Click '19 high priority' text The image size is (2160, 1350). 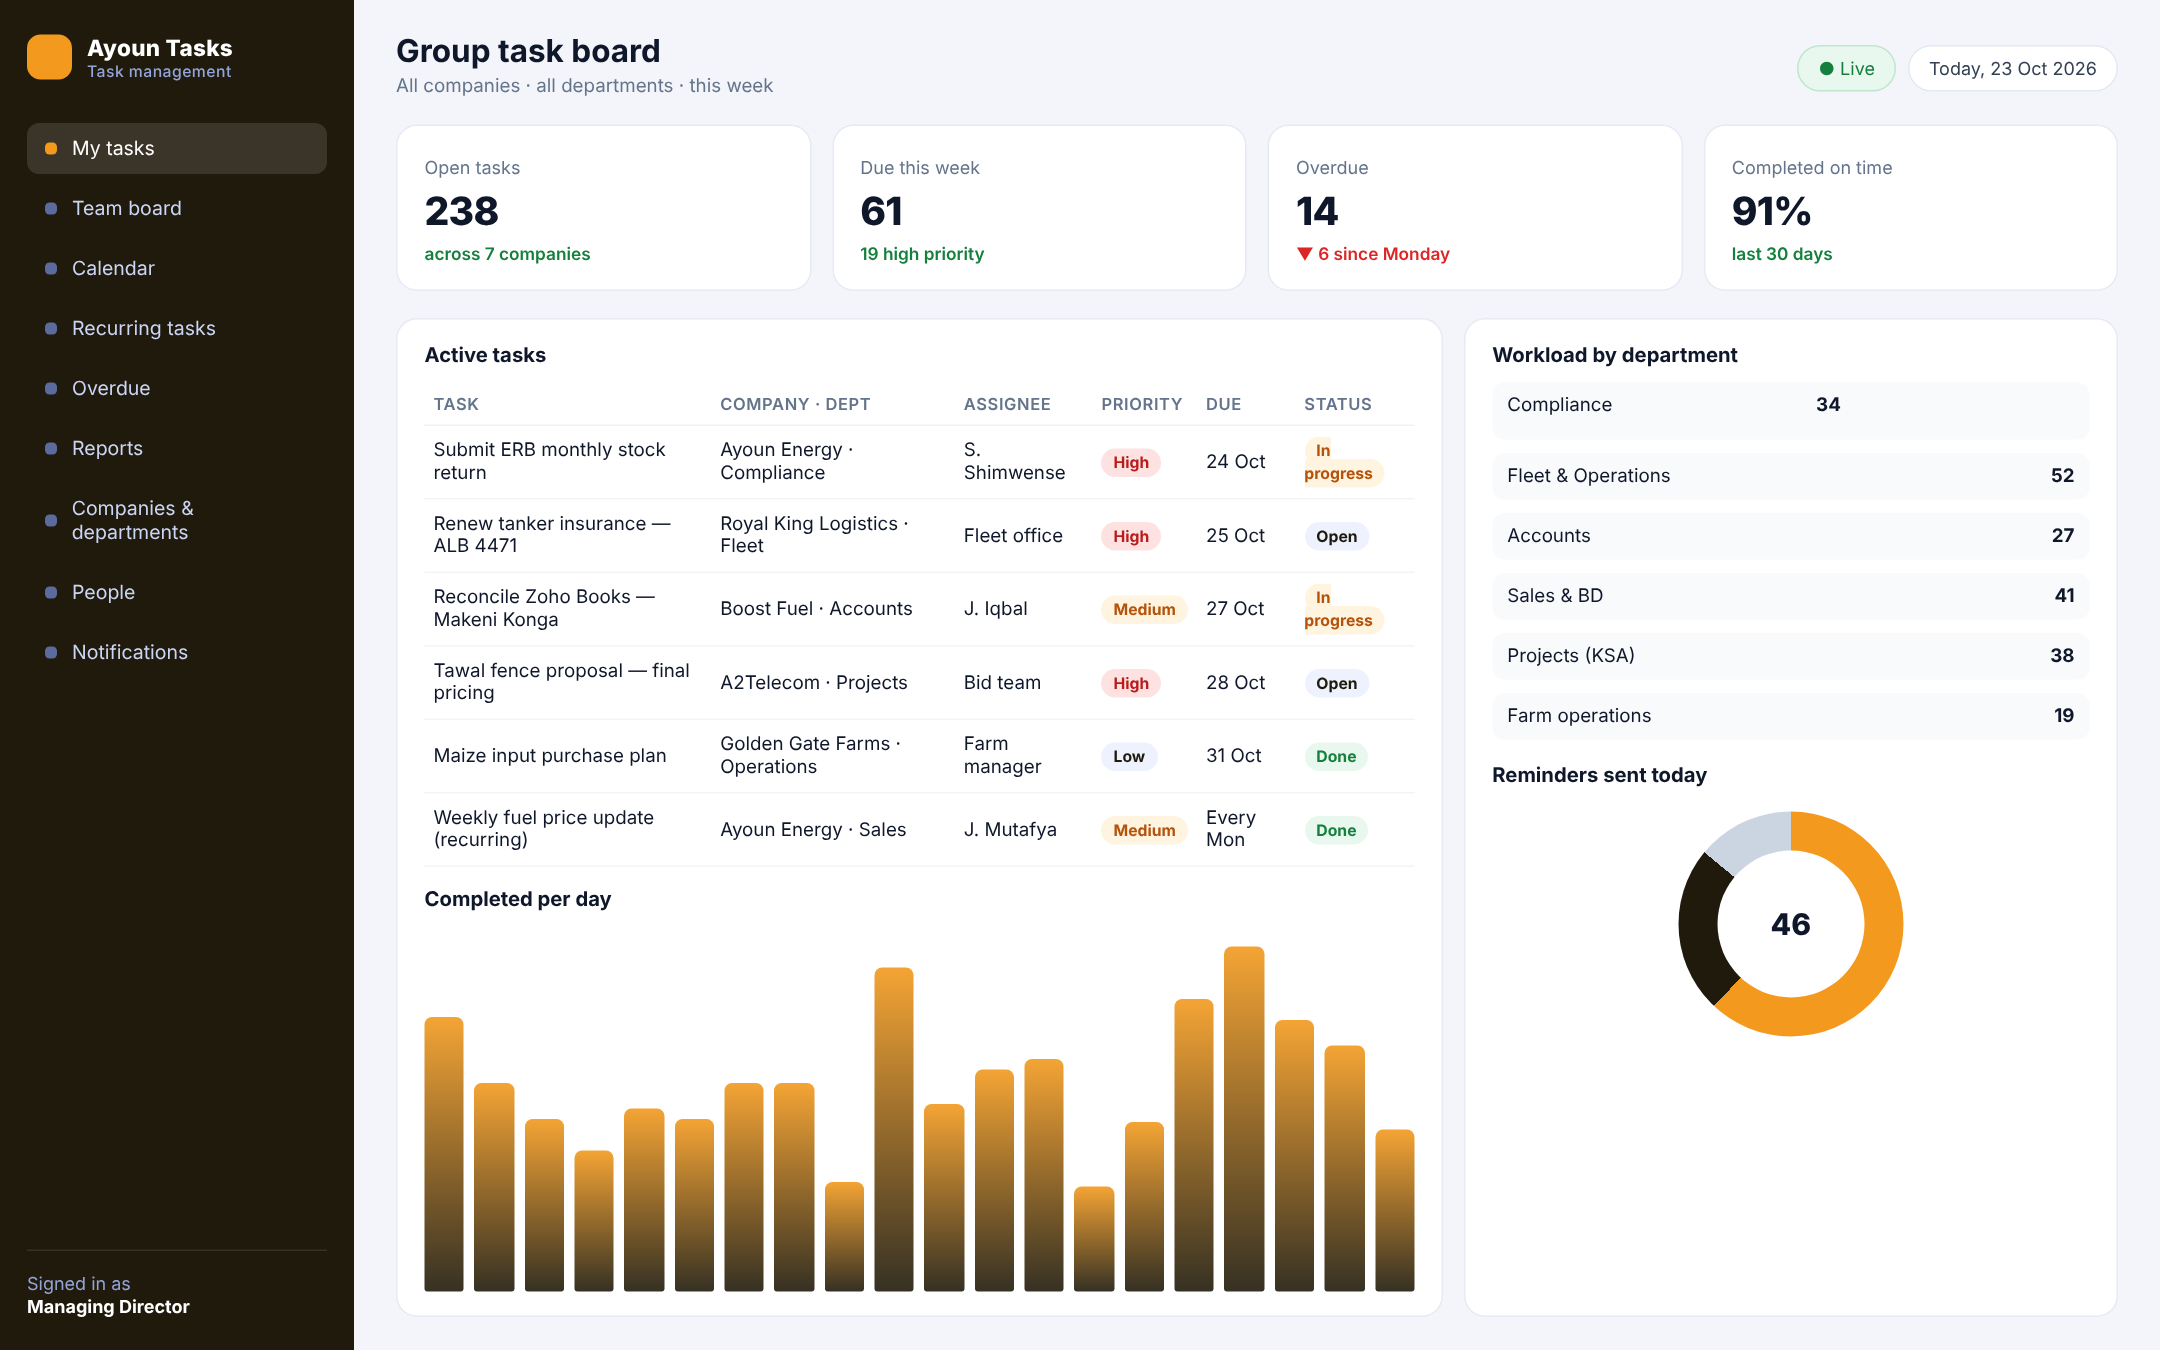pos(922,254)
